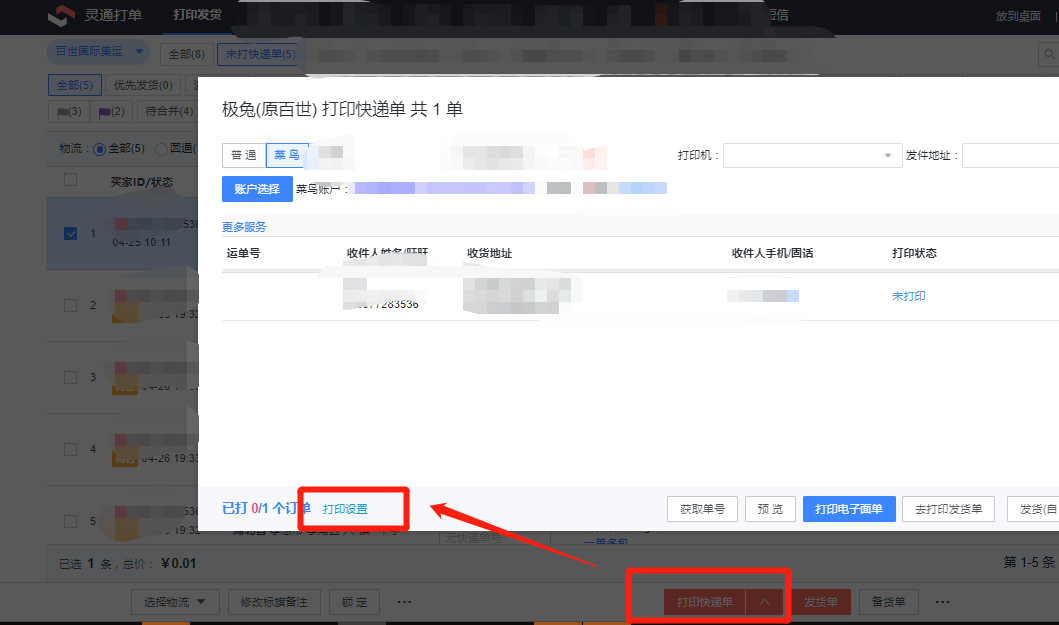Click the 发货单 button
The image size is (1059, 625).
pyautogui.click(x=821, y=602)
